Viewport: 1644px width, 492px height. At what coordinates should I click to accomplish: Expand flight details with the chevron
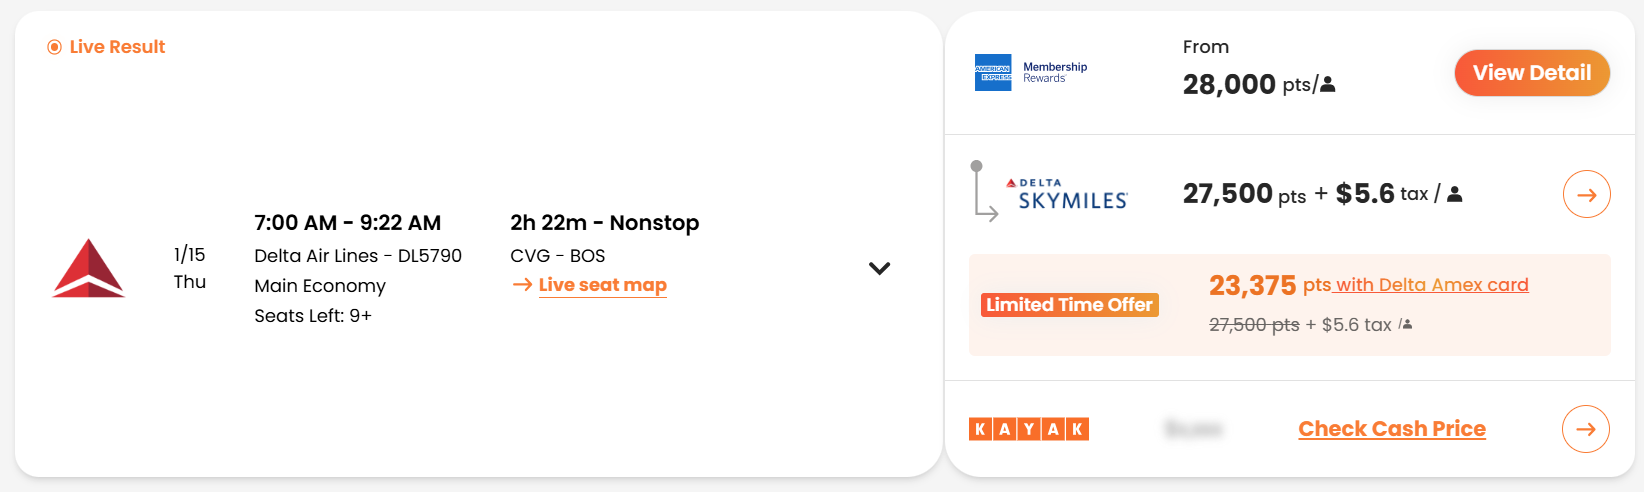point(879,268)
